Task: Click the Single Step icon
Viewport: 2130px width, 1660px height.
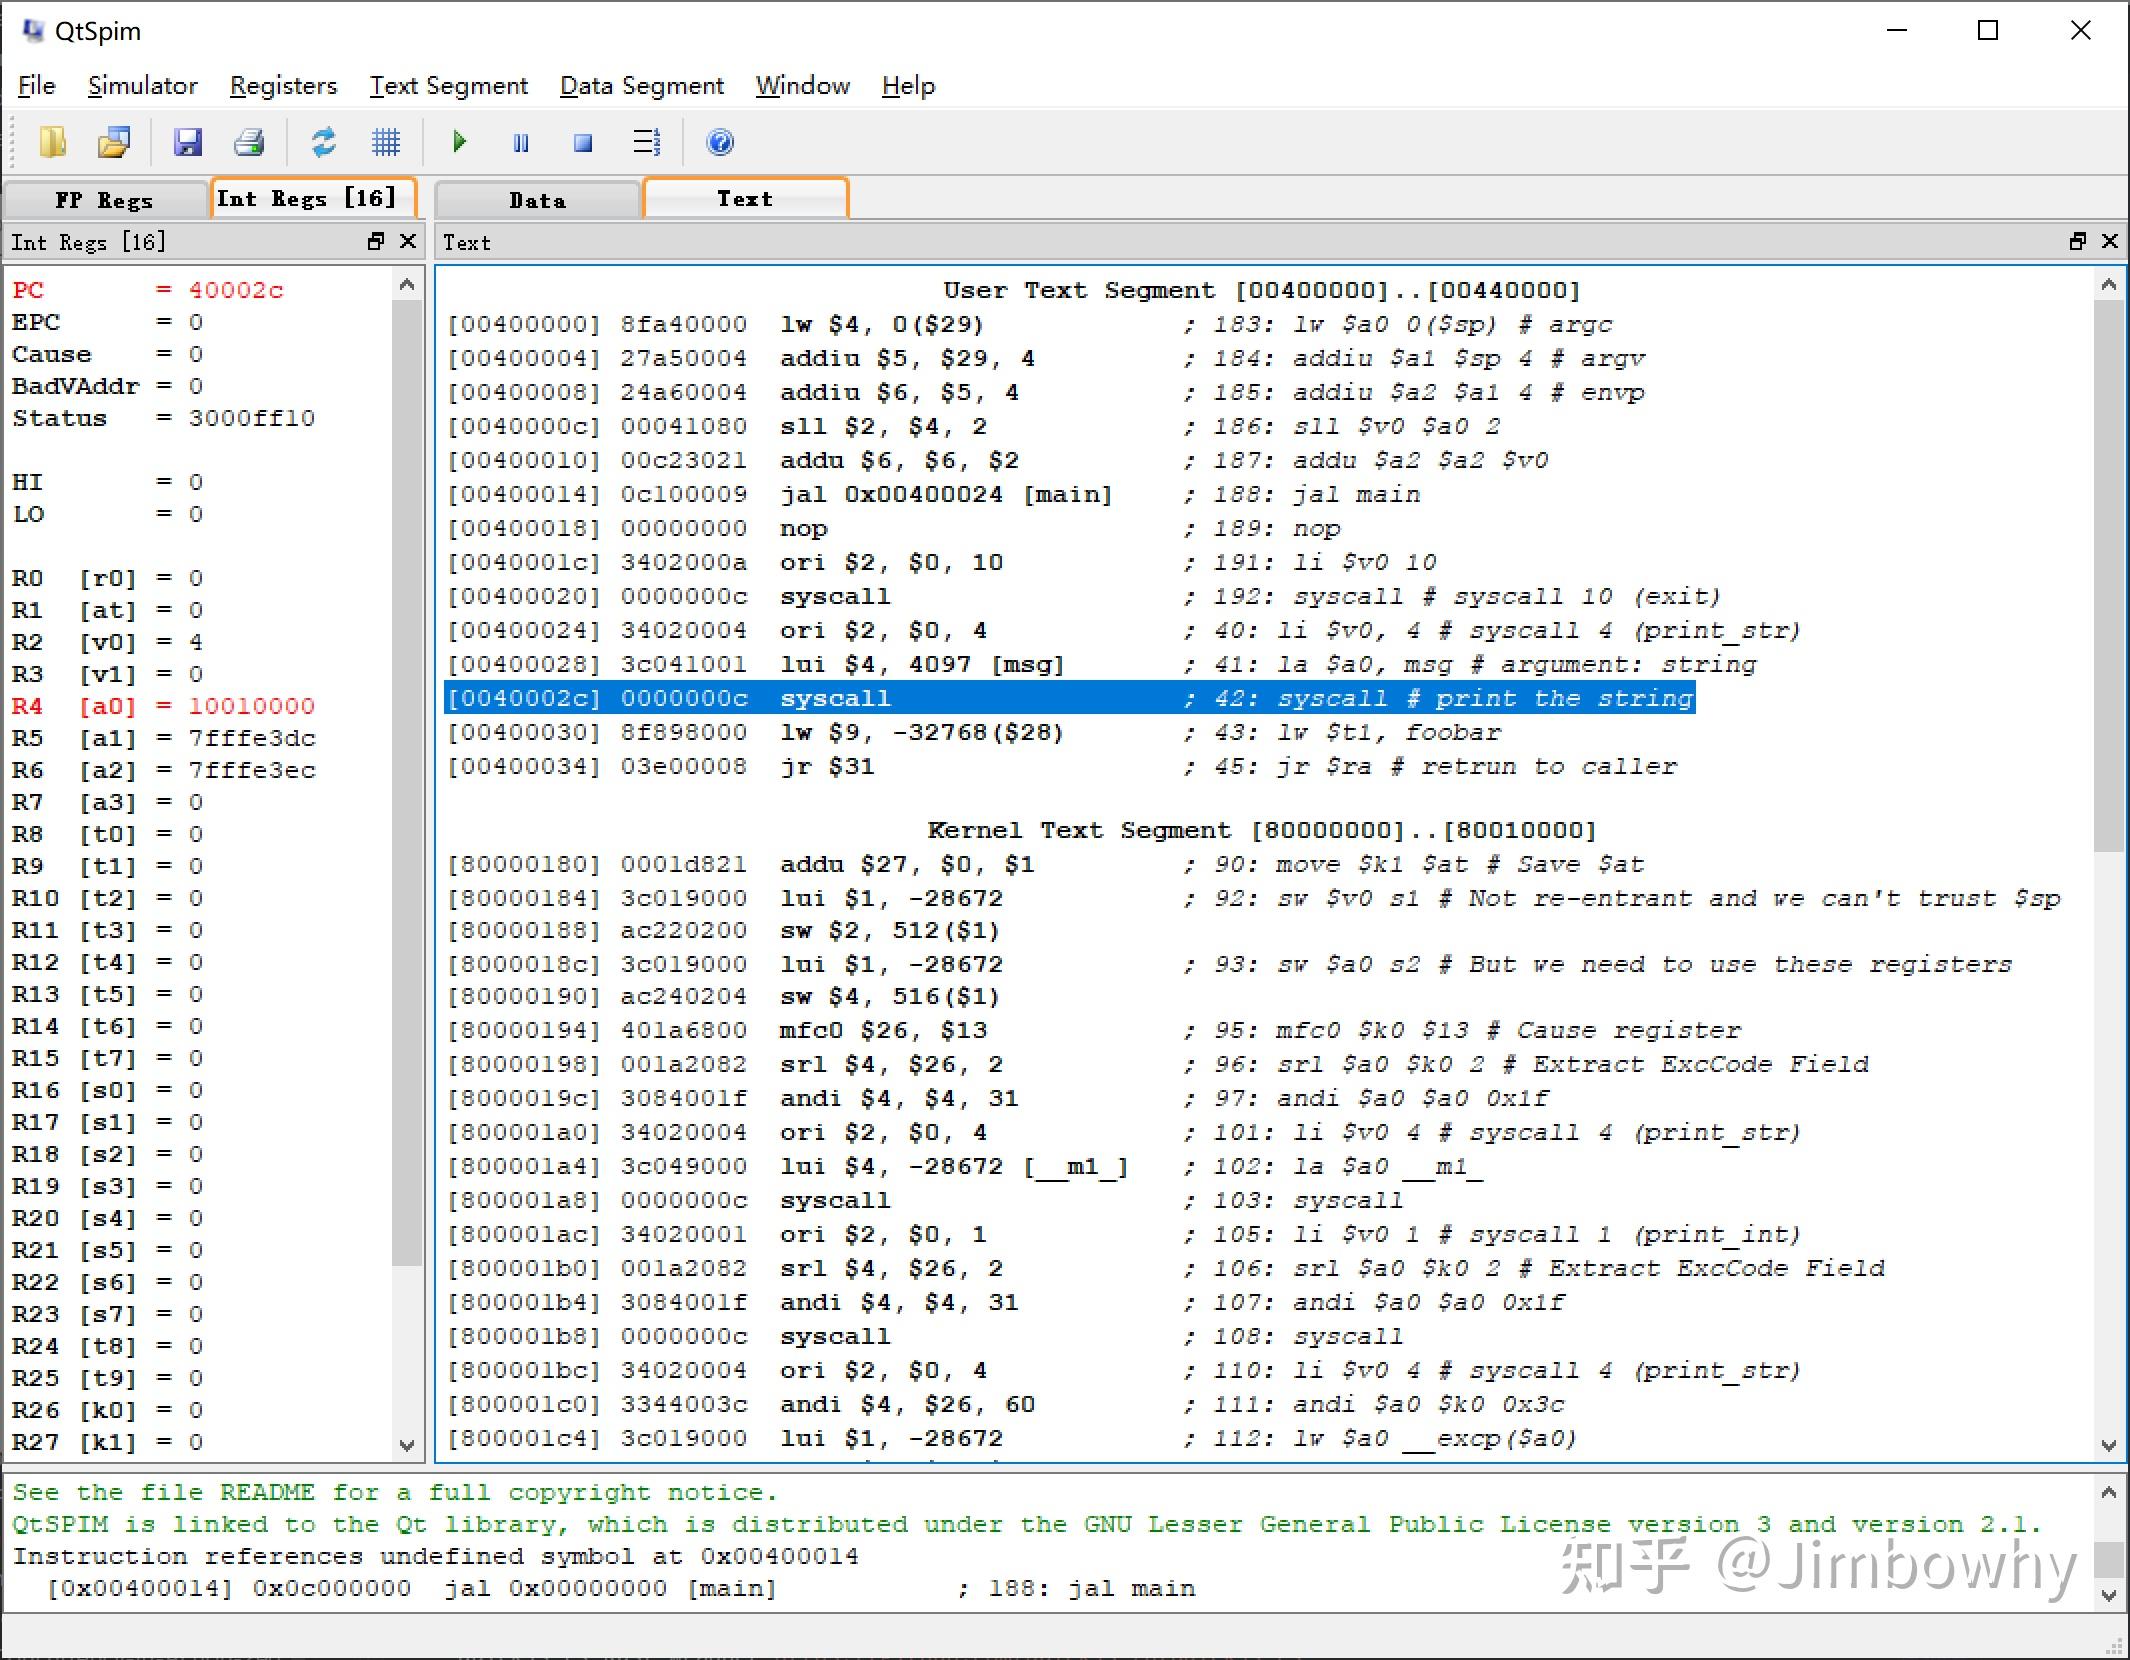Action: pyautogui.click(x=647, y=142)
